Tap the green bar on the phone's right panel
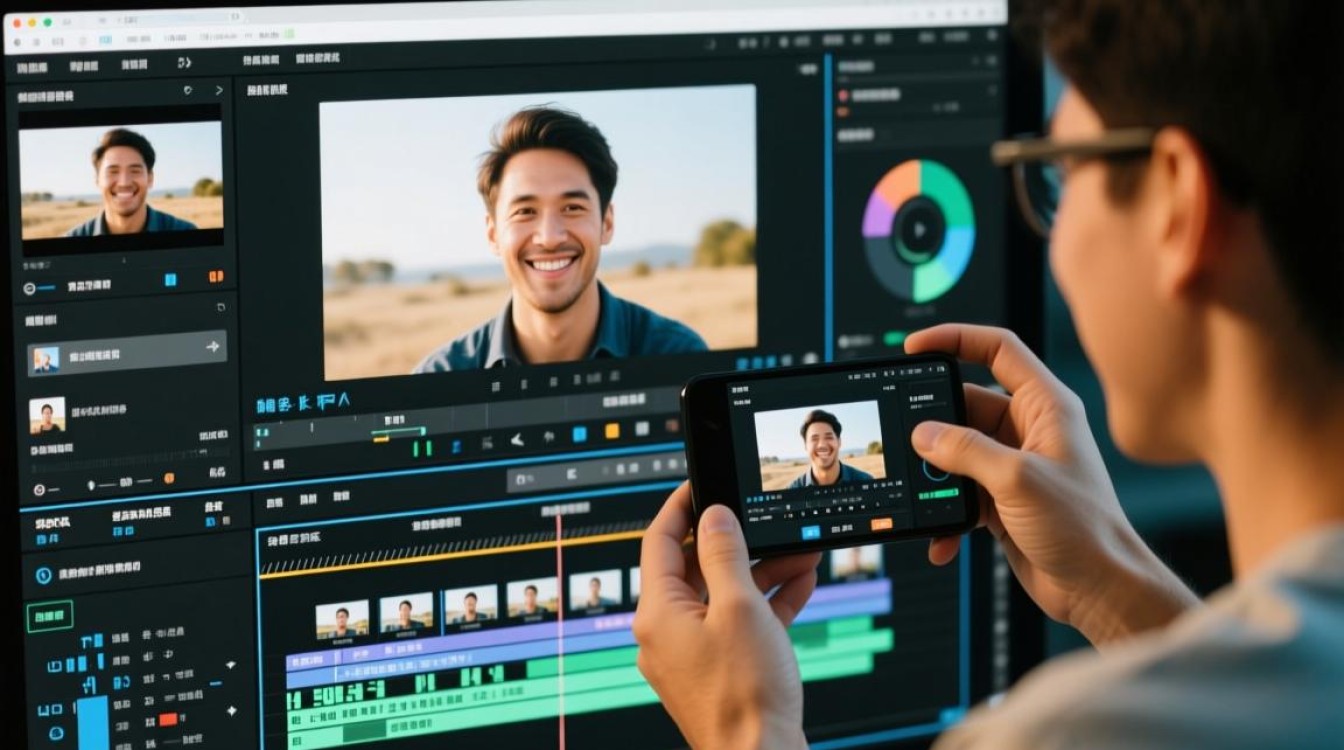 tap(938, 493)
